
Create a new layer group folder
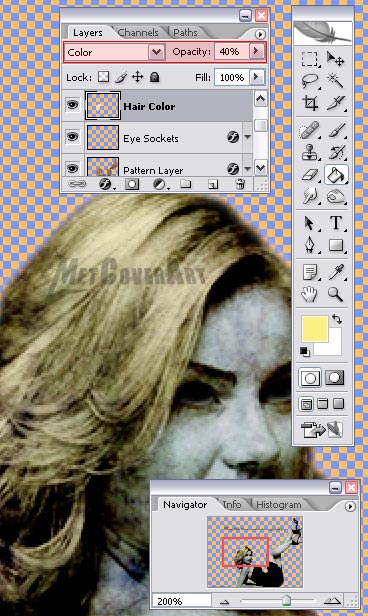click(185, 184)
